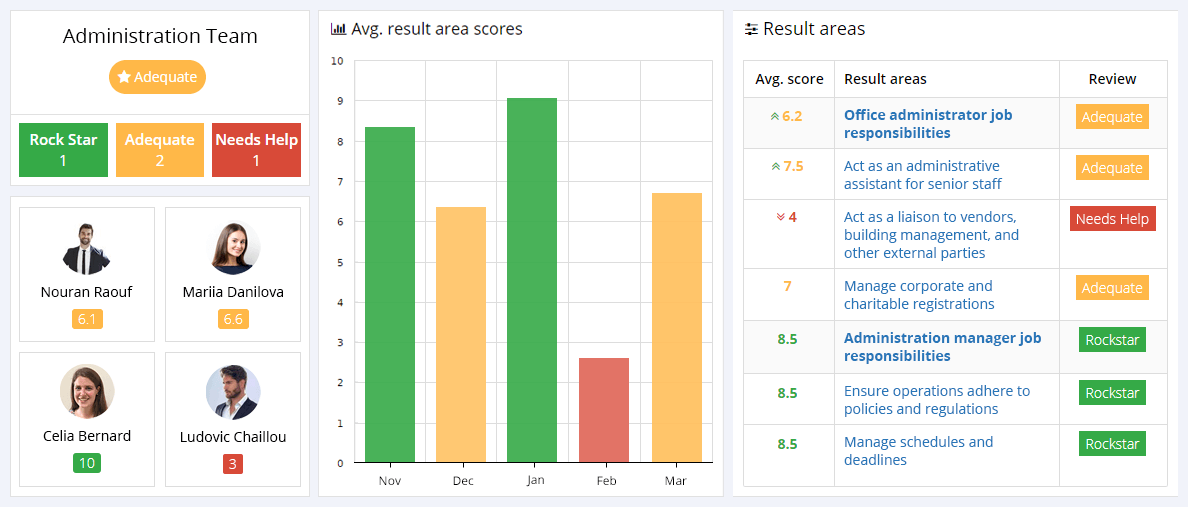Click the bar chart icon beside Avg. result area scores

(x=338, y=29)
